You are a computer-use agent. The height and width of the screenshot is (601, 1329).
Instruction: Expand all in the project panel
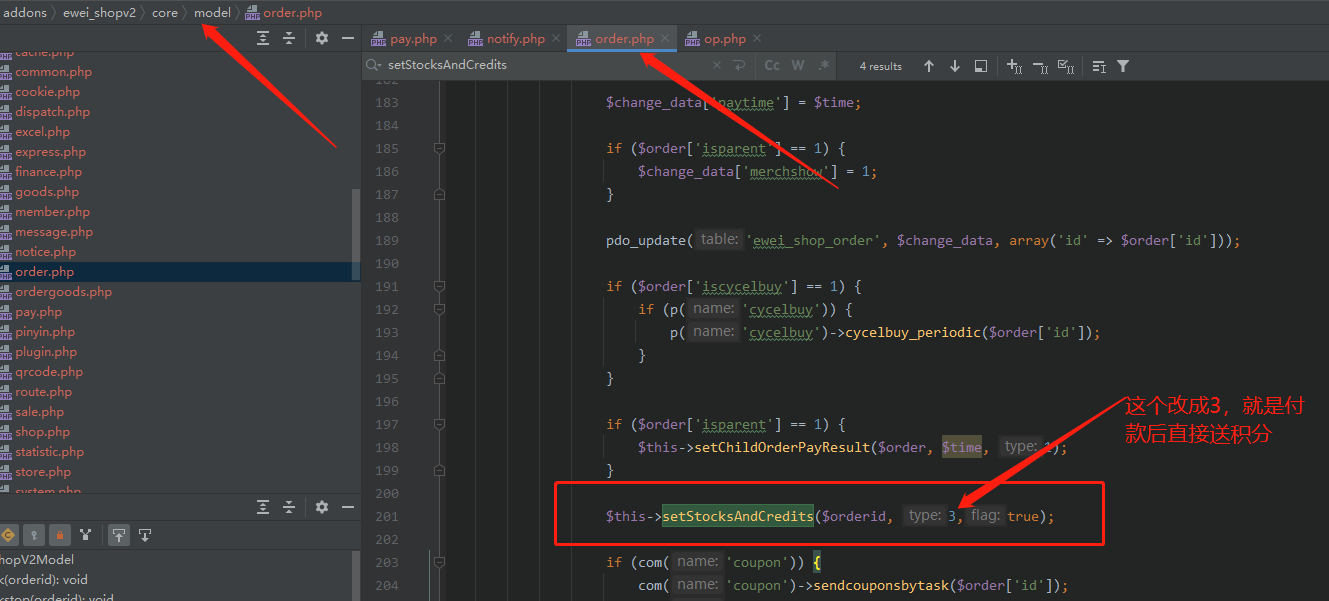coord(263,38)
